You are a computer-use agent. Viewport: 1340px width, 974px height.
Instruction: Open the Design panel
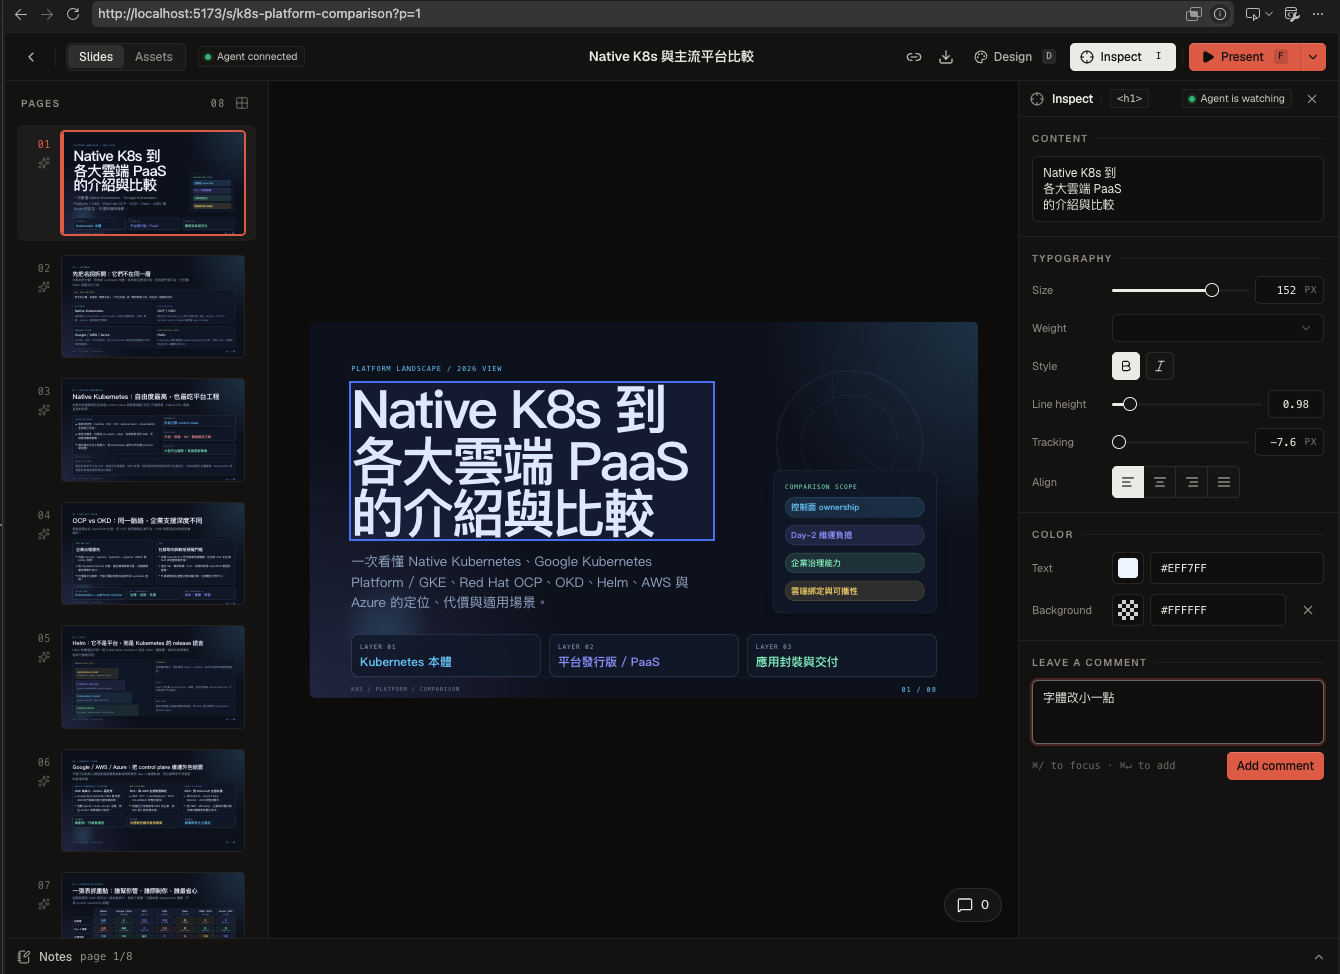click(x=1014, y=57)
